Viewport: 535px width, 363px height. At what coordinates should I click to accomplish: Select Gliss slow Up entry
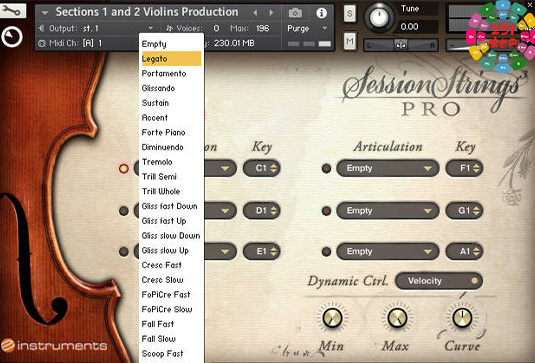click(x=171, y=250)
